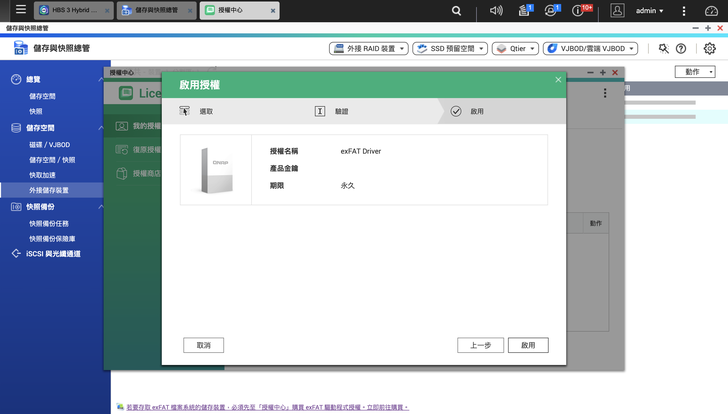This screenshot has width=728, height=414.
Task: Open the storage manager settings gear
Action: pyautogui.click(x=709, y=48)
